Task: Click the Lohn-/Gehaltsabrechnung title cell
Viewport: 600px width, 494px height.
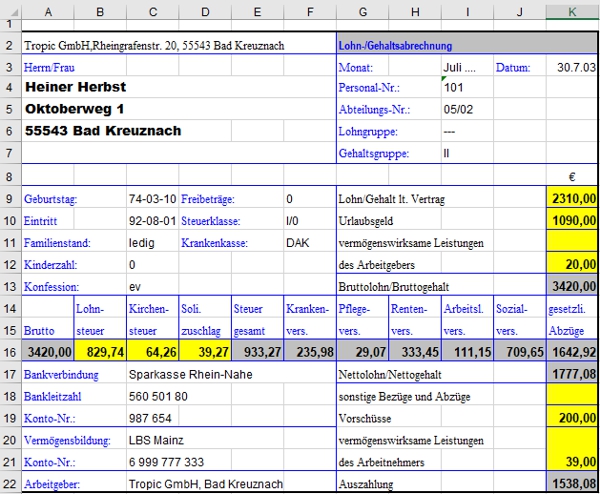Action: pyautogui.click(x=395, y=46)
